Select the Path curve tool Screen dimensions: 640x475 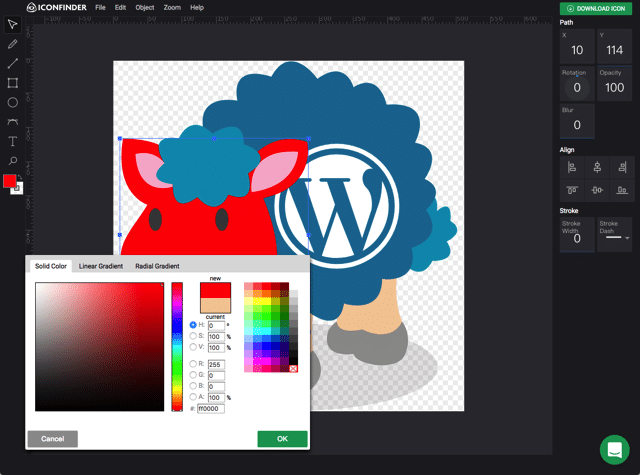tap(12, 122)
